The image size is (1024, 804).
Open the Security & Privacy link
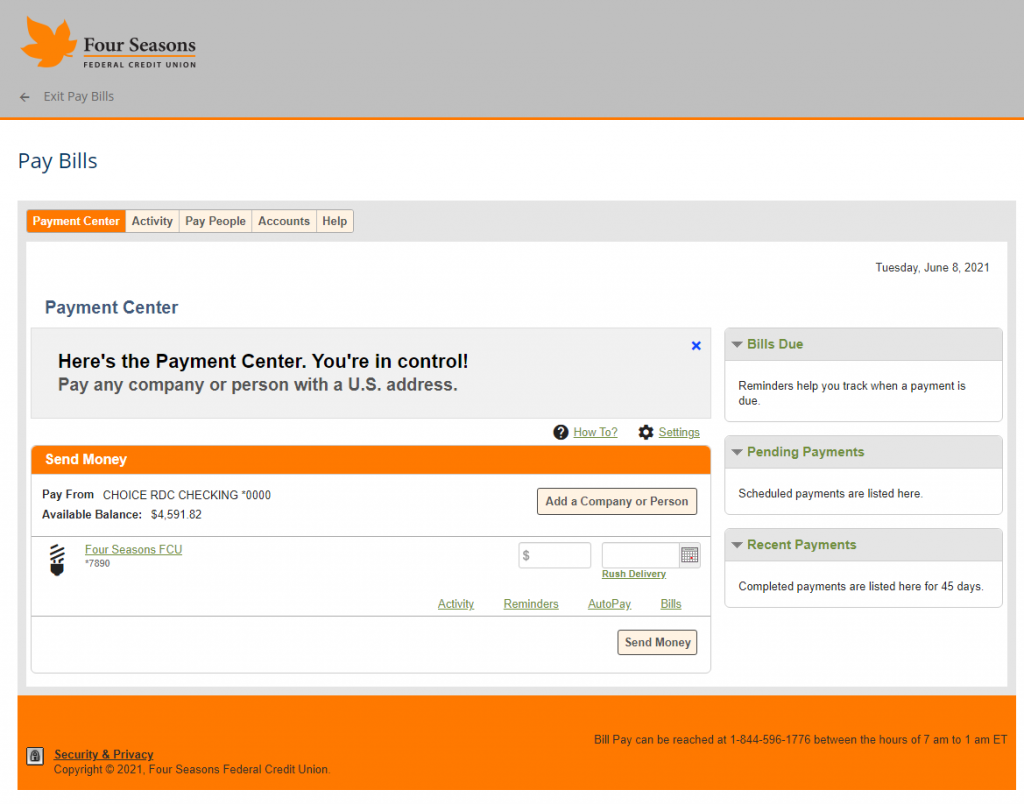click(104, 754)
